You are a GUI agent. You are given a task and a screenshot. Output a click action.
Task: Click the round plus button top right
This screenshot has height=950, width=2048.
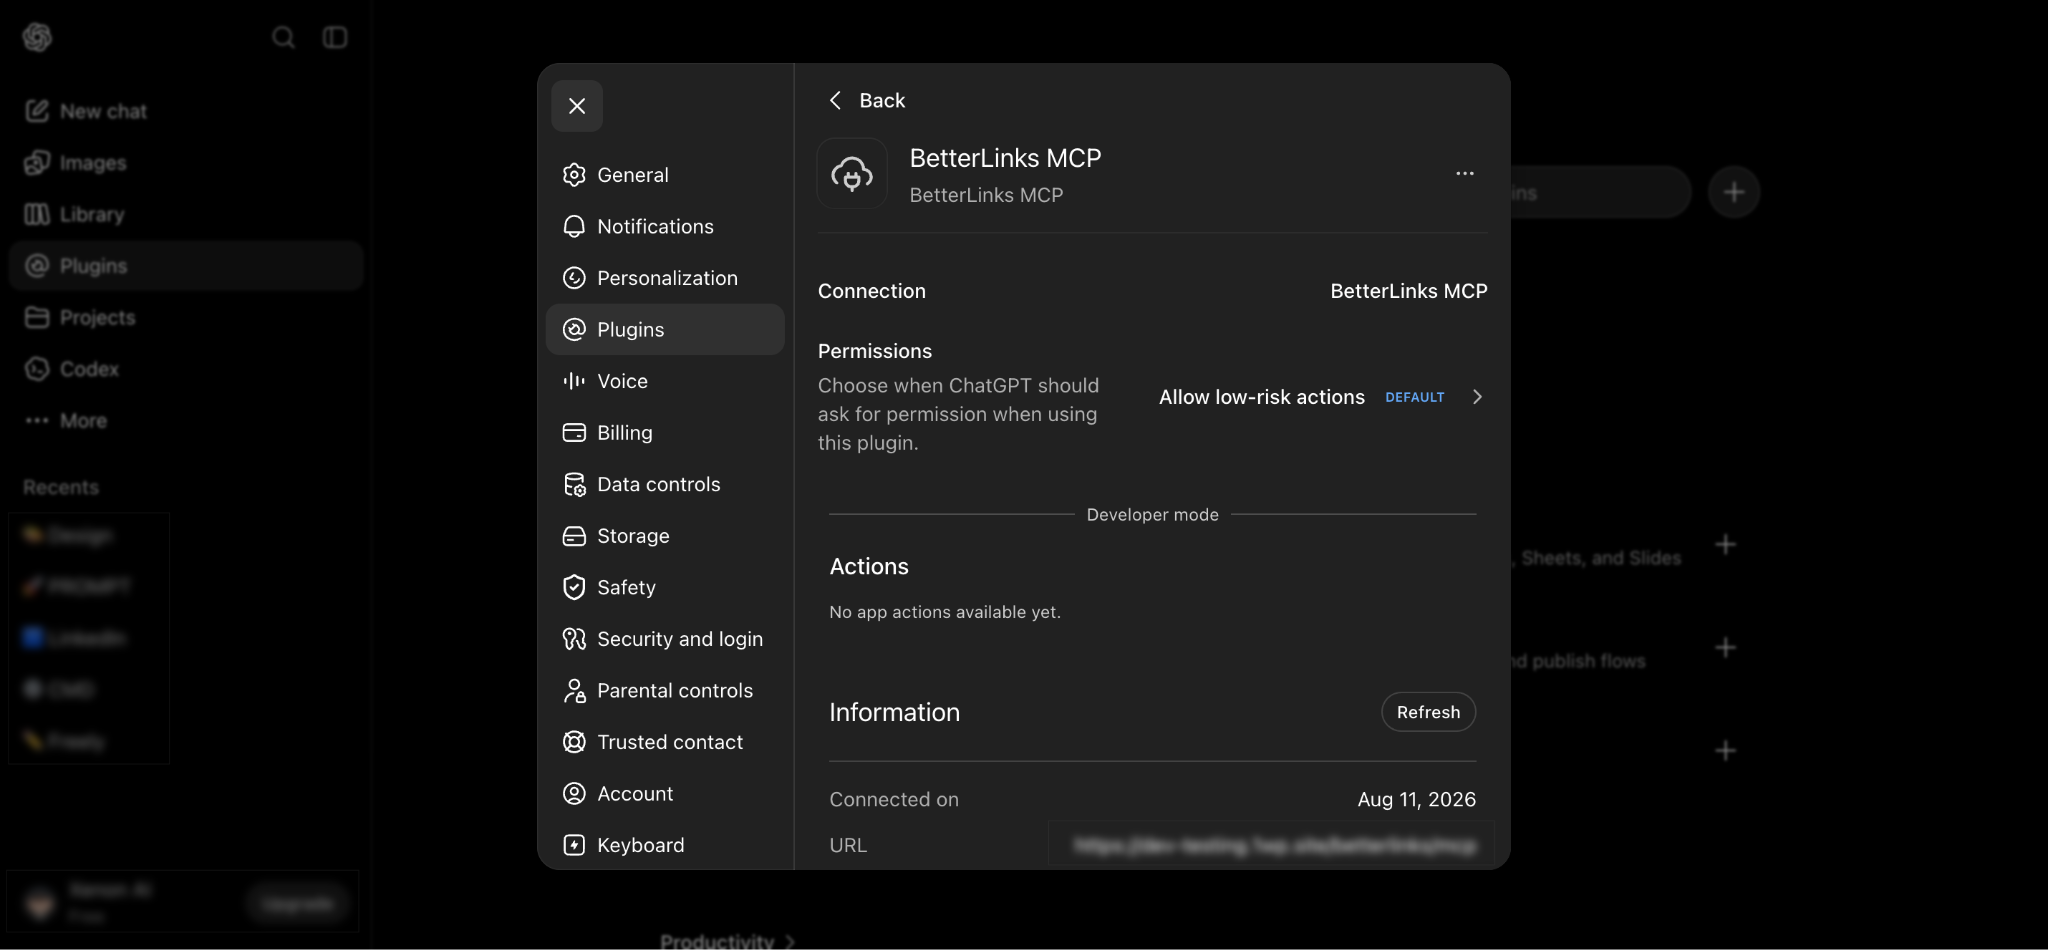tap(1734, 192)
